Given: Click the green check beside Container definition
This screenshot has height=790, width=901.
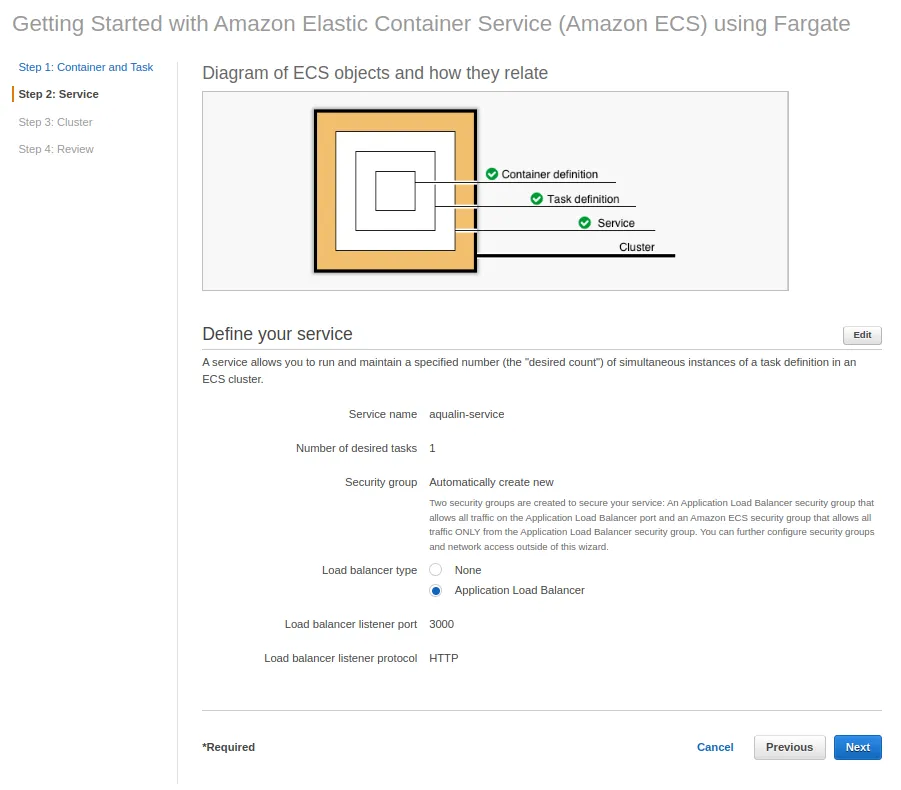Looking at the screenshot, I should point(492,174).
